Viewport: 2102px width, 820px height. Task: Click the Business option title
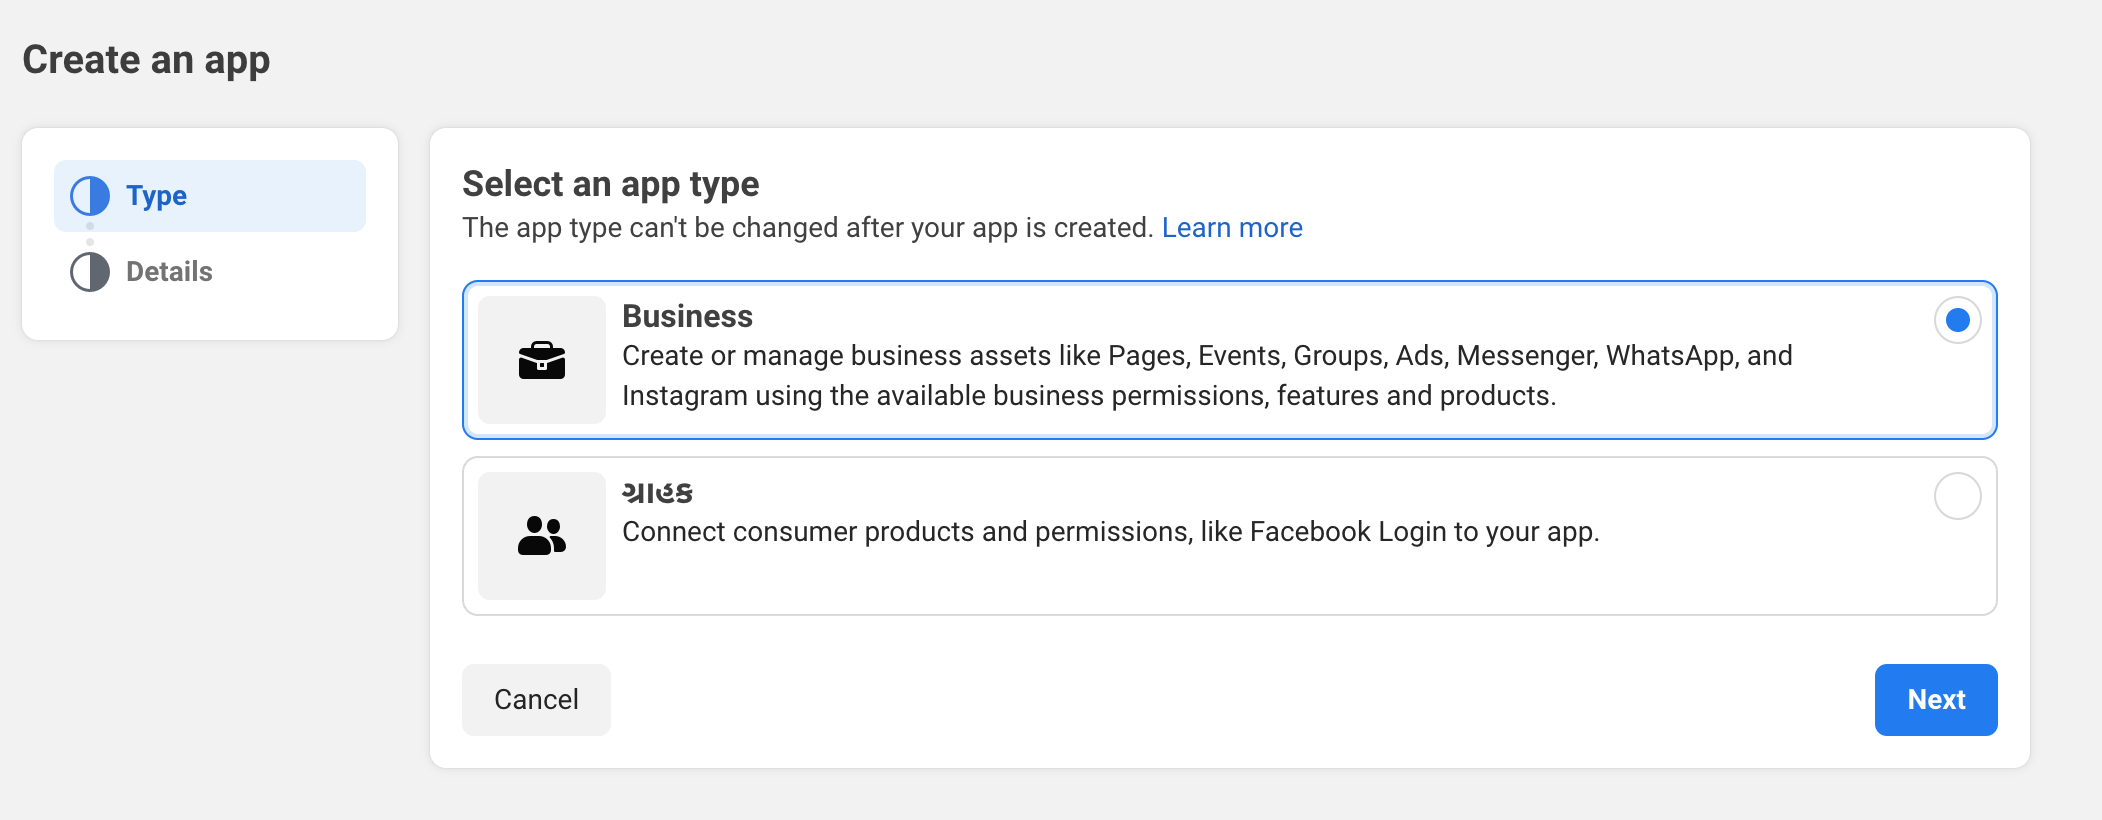[687, 316]
